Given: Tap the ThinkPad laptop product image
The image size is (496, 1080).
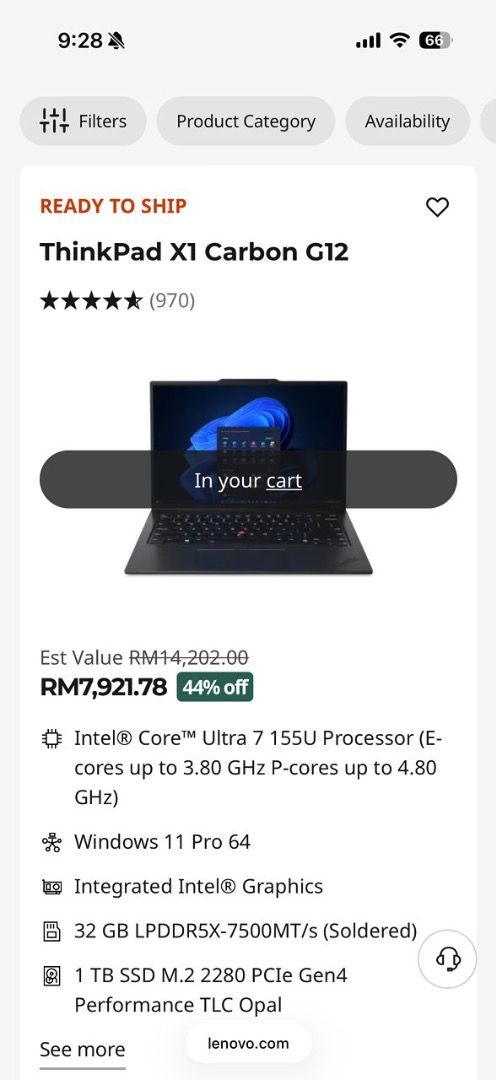Looking at the screenshot, I should (x=248, y=477).
